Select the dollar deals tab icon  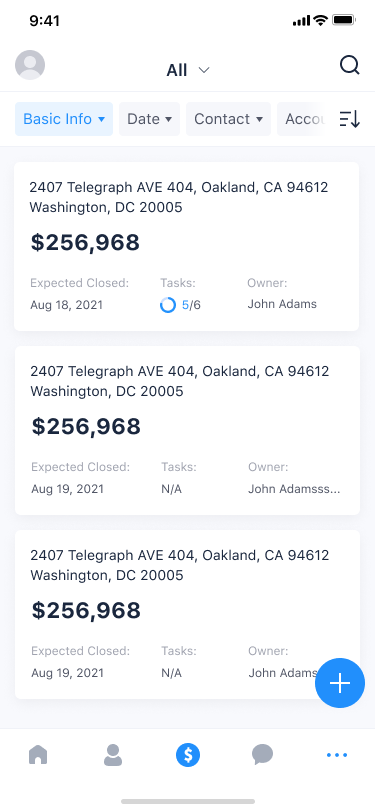188,755
